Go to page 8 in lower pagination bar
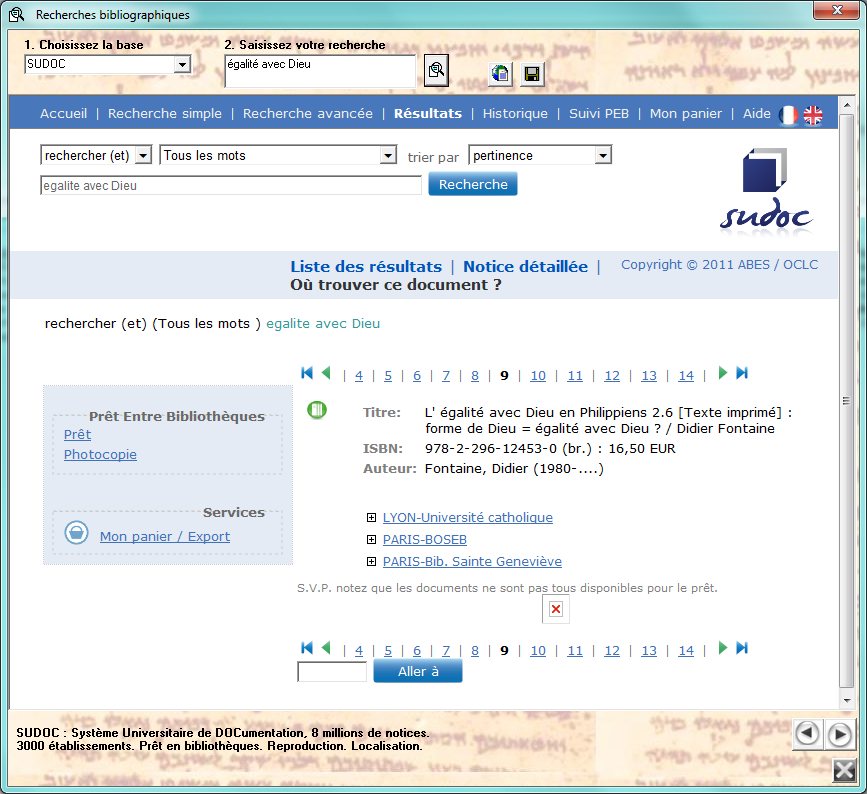Screen dimensions: 867x794 click(x=475, y=651)
